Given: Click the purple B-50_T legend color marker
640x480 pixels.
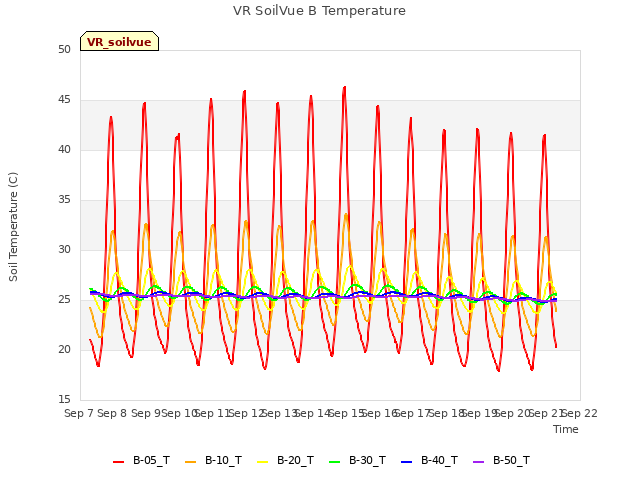Looking at the screenshot, I should [x=478, y=462].
